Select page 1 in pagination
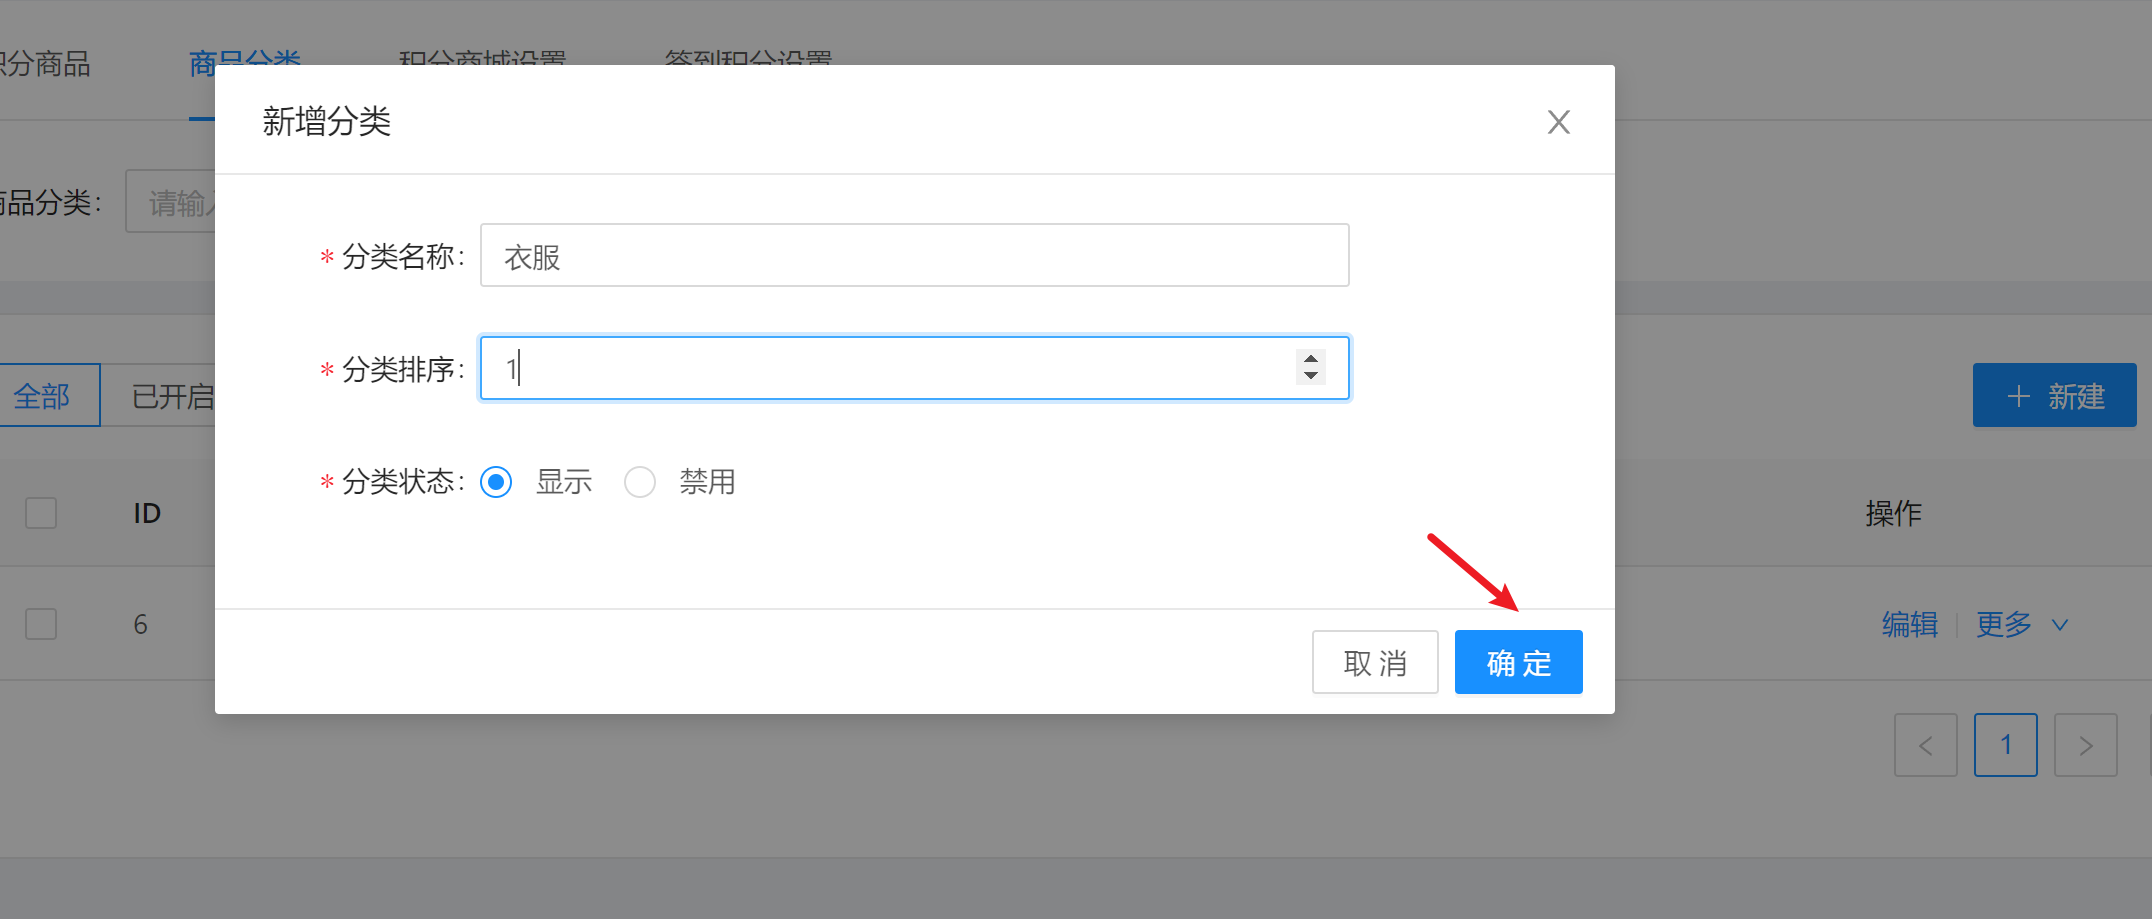 click(x=2005, y=745)
